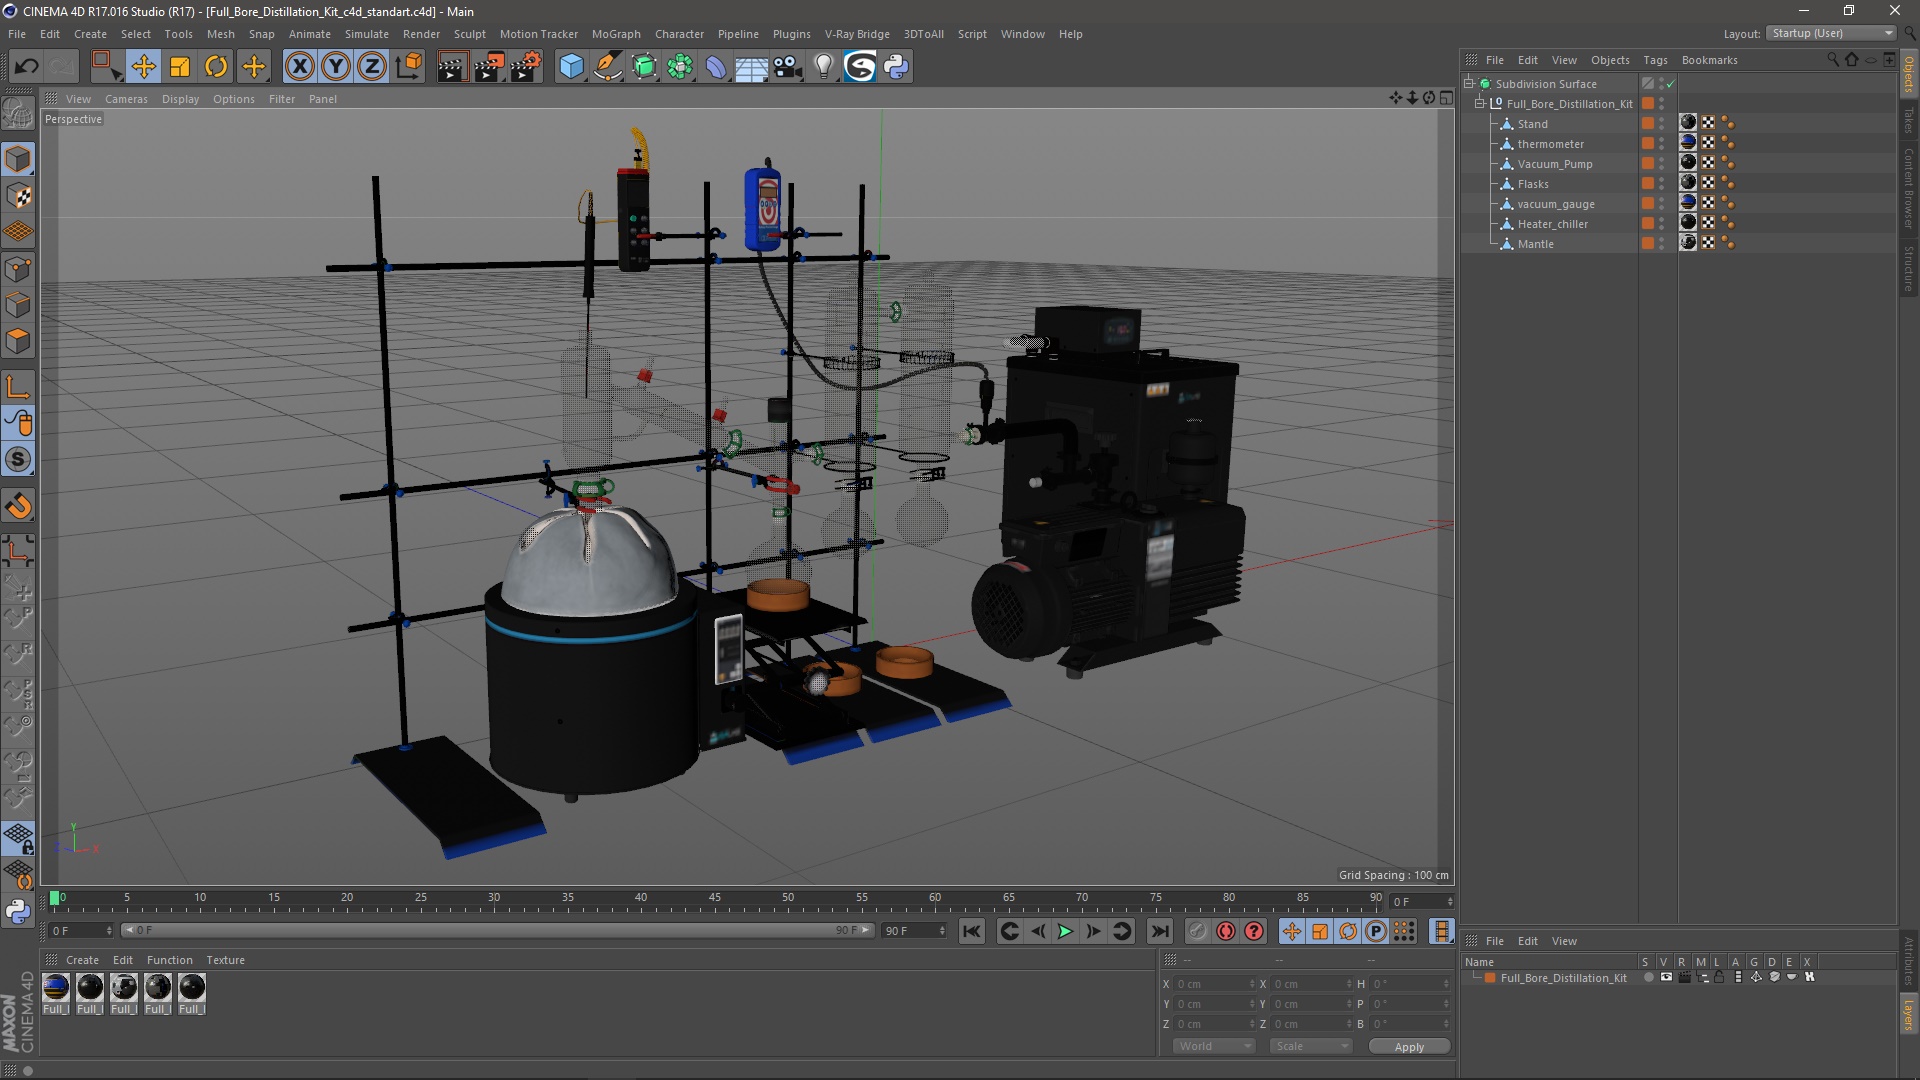The height and width of the screenshot is (1080, 1920).
Task: Open the deformer objects icon
Action: coord(716,67)
